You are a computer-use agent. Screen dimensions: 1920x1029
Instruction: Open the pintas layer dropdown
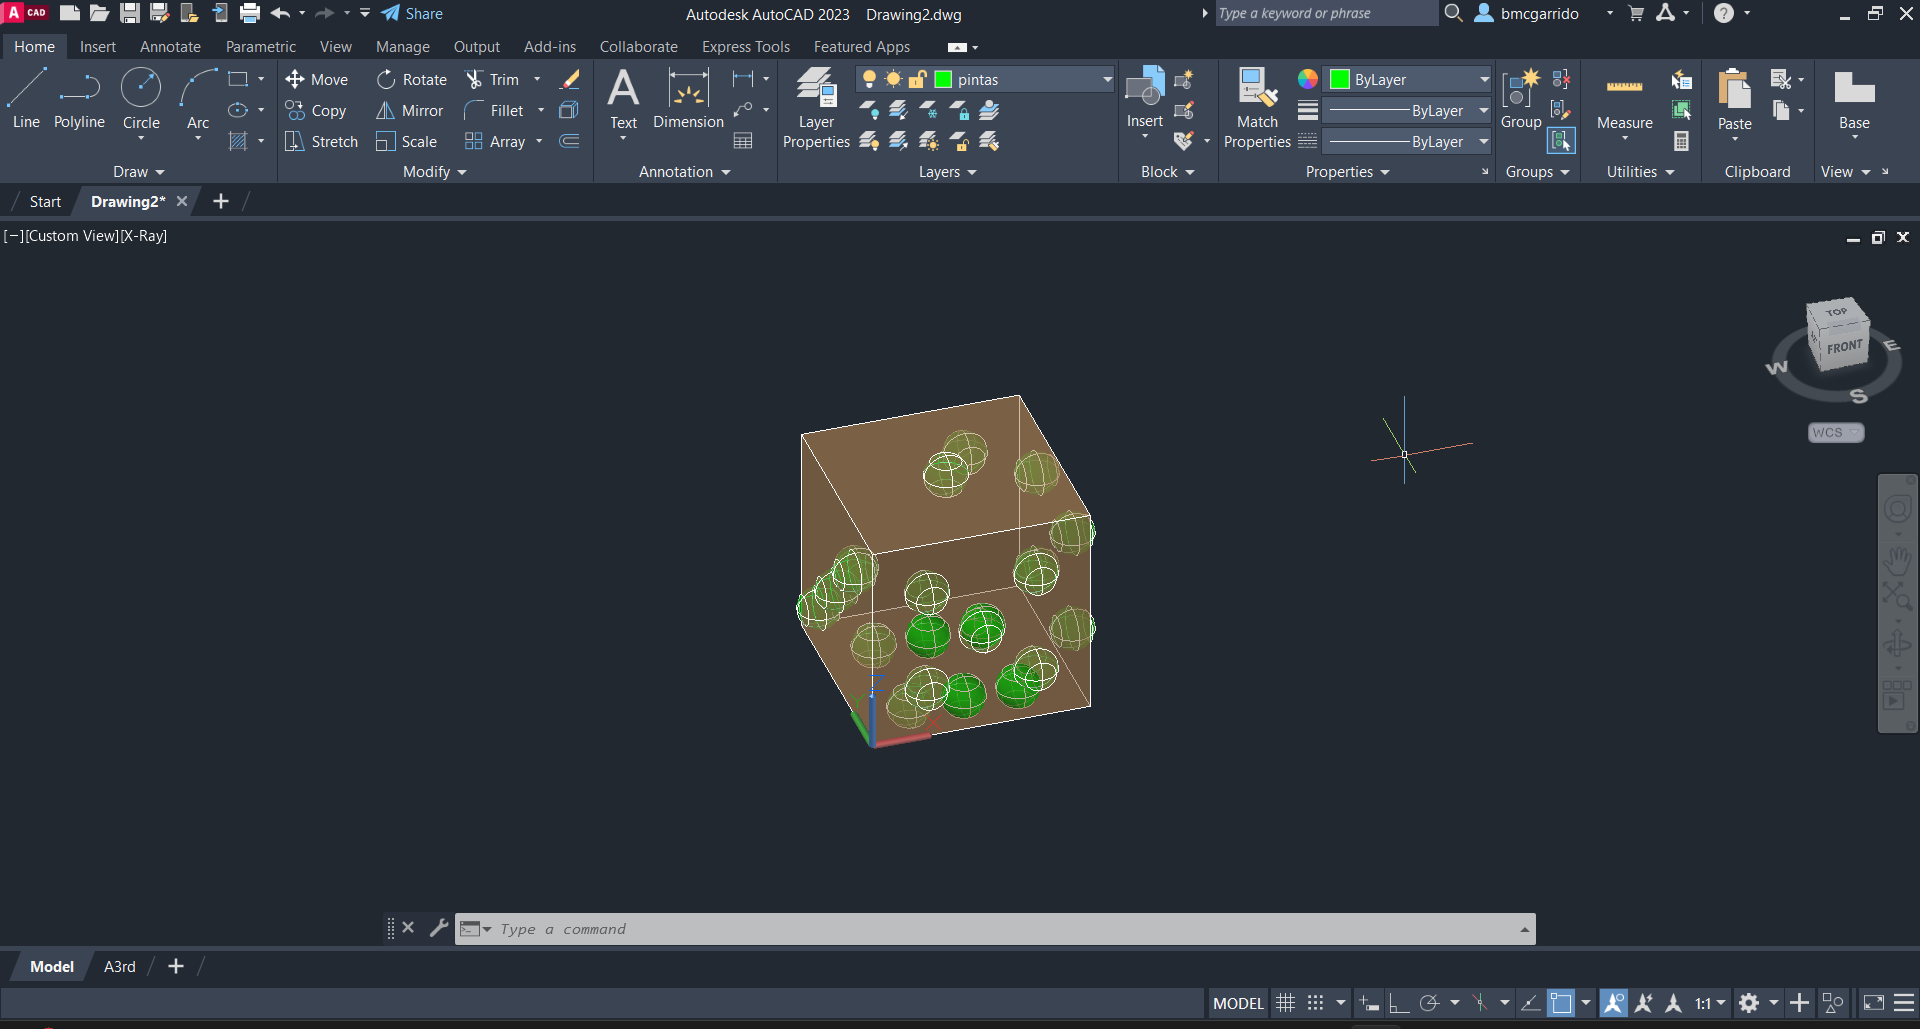1107,80
